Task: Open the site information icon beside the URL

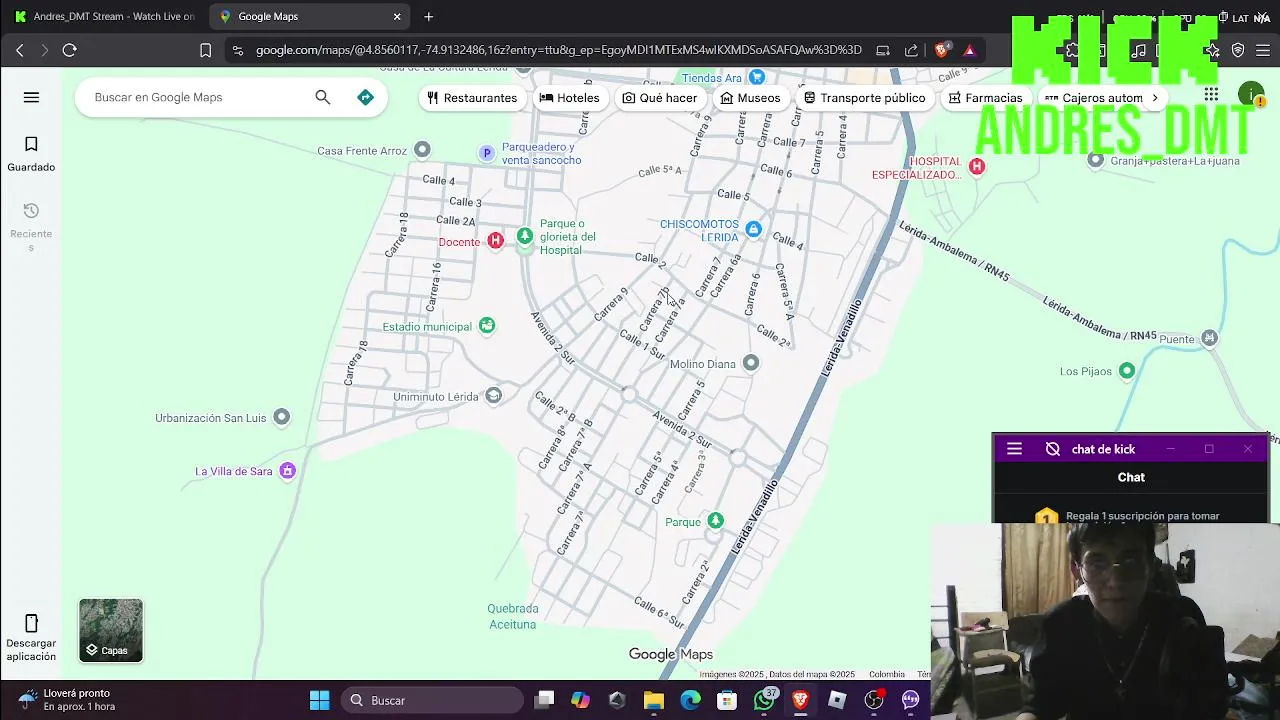Action: (x=237, y=50)
